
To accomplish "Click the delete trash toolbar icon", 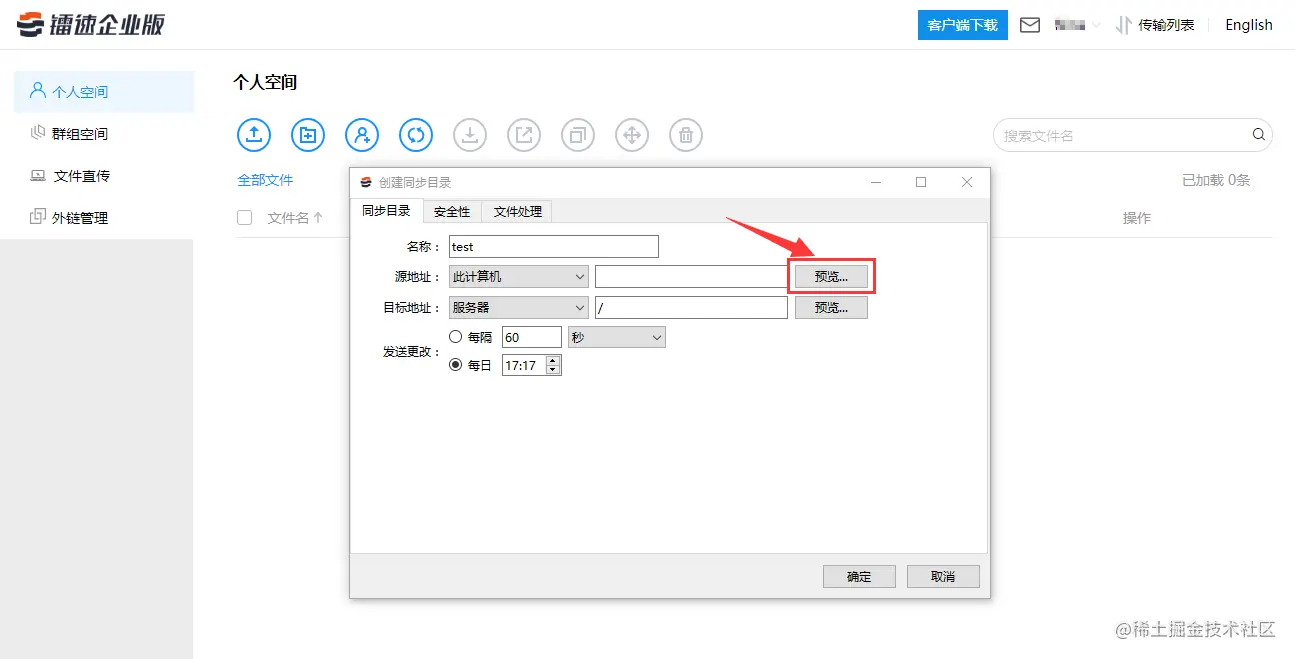I will (686, 134).
